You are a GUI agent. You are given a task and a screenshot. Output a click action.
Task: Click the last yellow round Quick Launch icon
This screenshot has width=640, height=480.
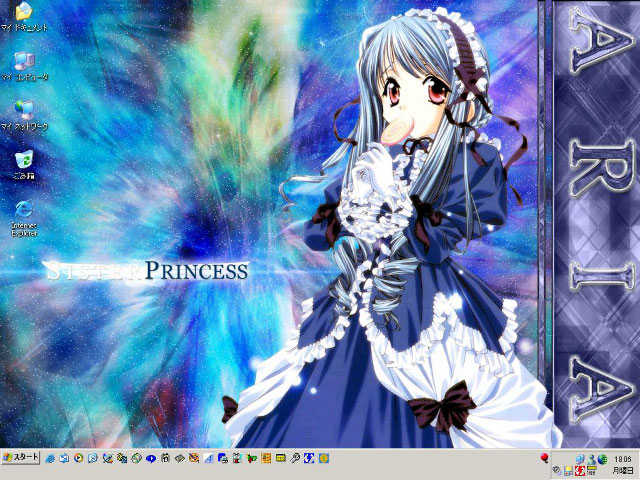click(x=324, y=457)
